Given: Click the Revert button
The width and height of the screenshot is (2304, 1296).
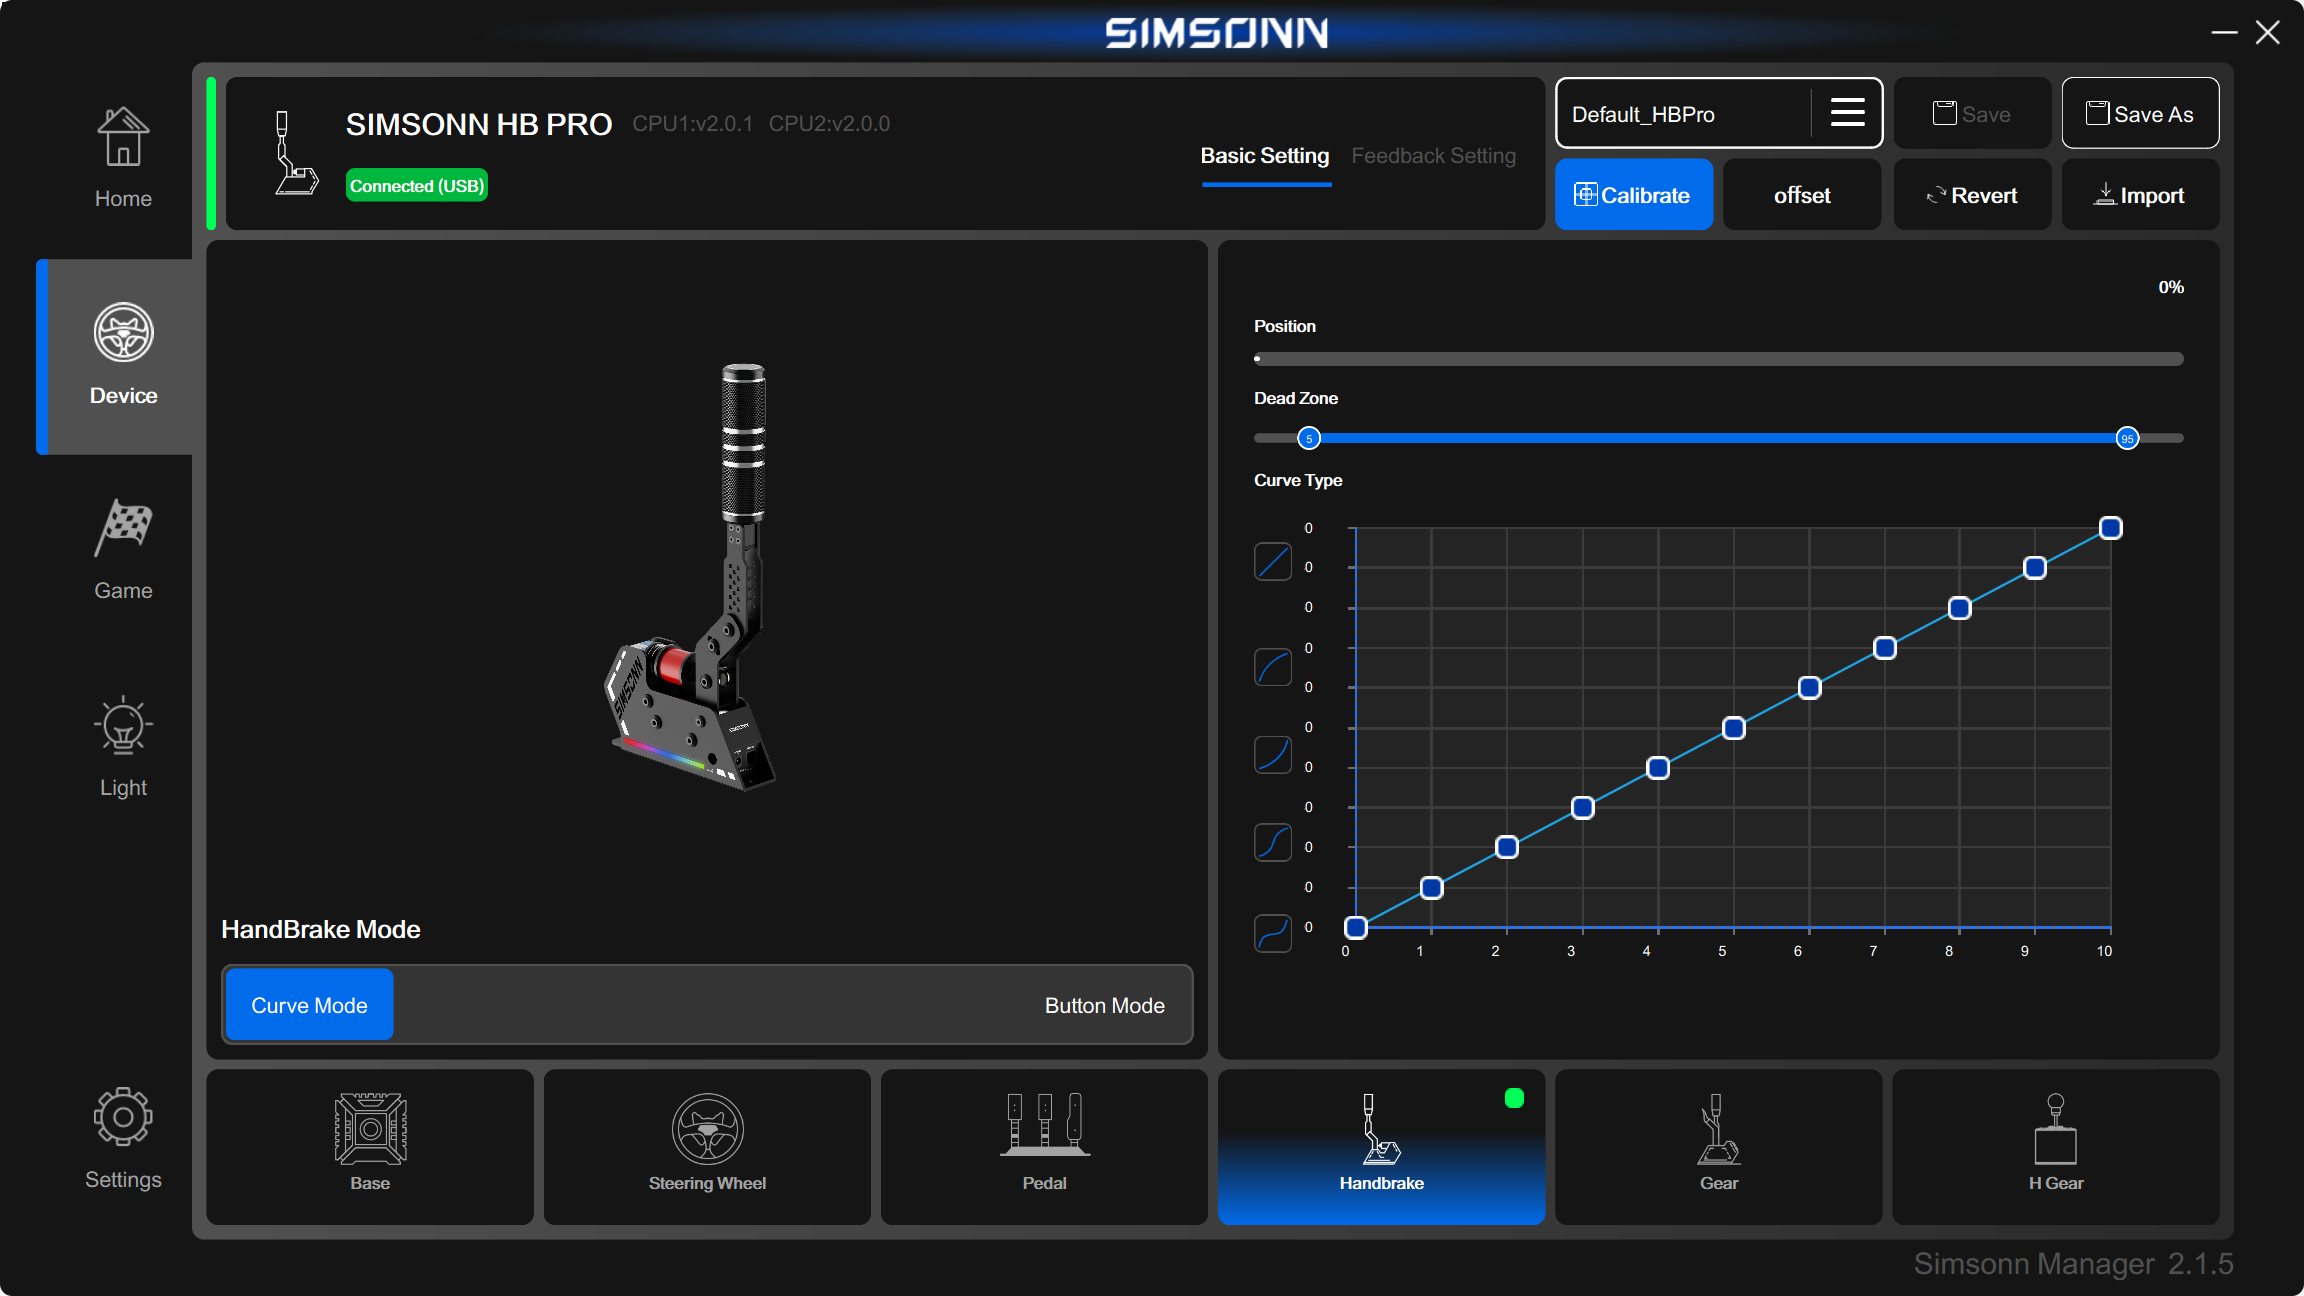Looking at the screenshot, I should 1972,195.
